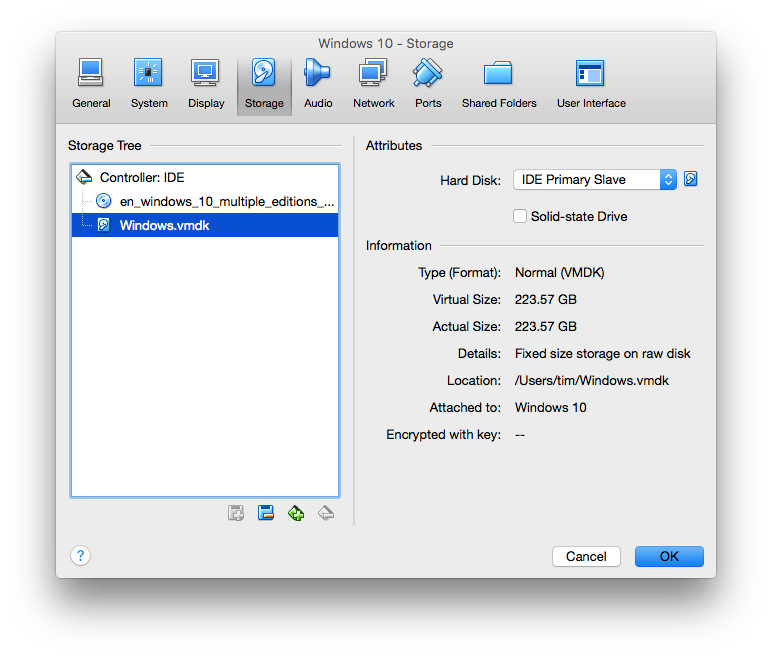Click 'Fixed size storage on raw disk' text

click(603, 354)
